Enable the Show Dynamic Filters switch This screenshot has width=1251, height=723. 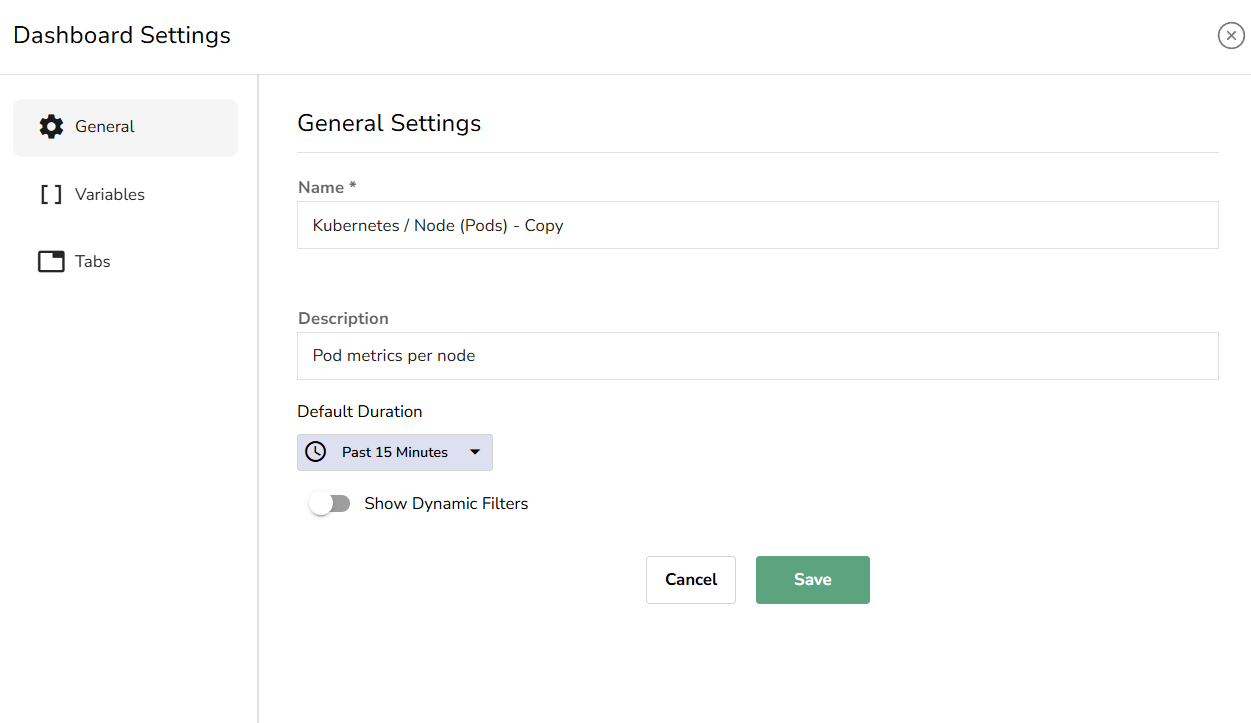pos(330,503)
